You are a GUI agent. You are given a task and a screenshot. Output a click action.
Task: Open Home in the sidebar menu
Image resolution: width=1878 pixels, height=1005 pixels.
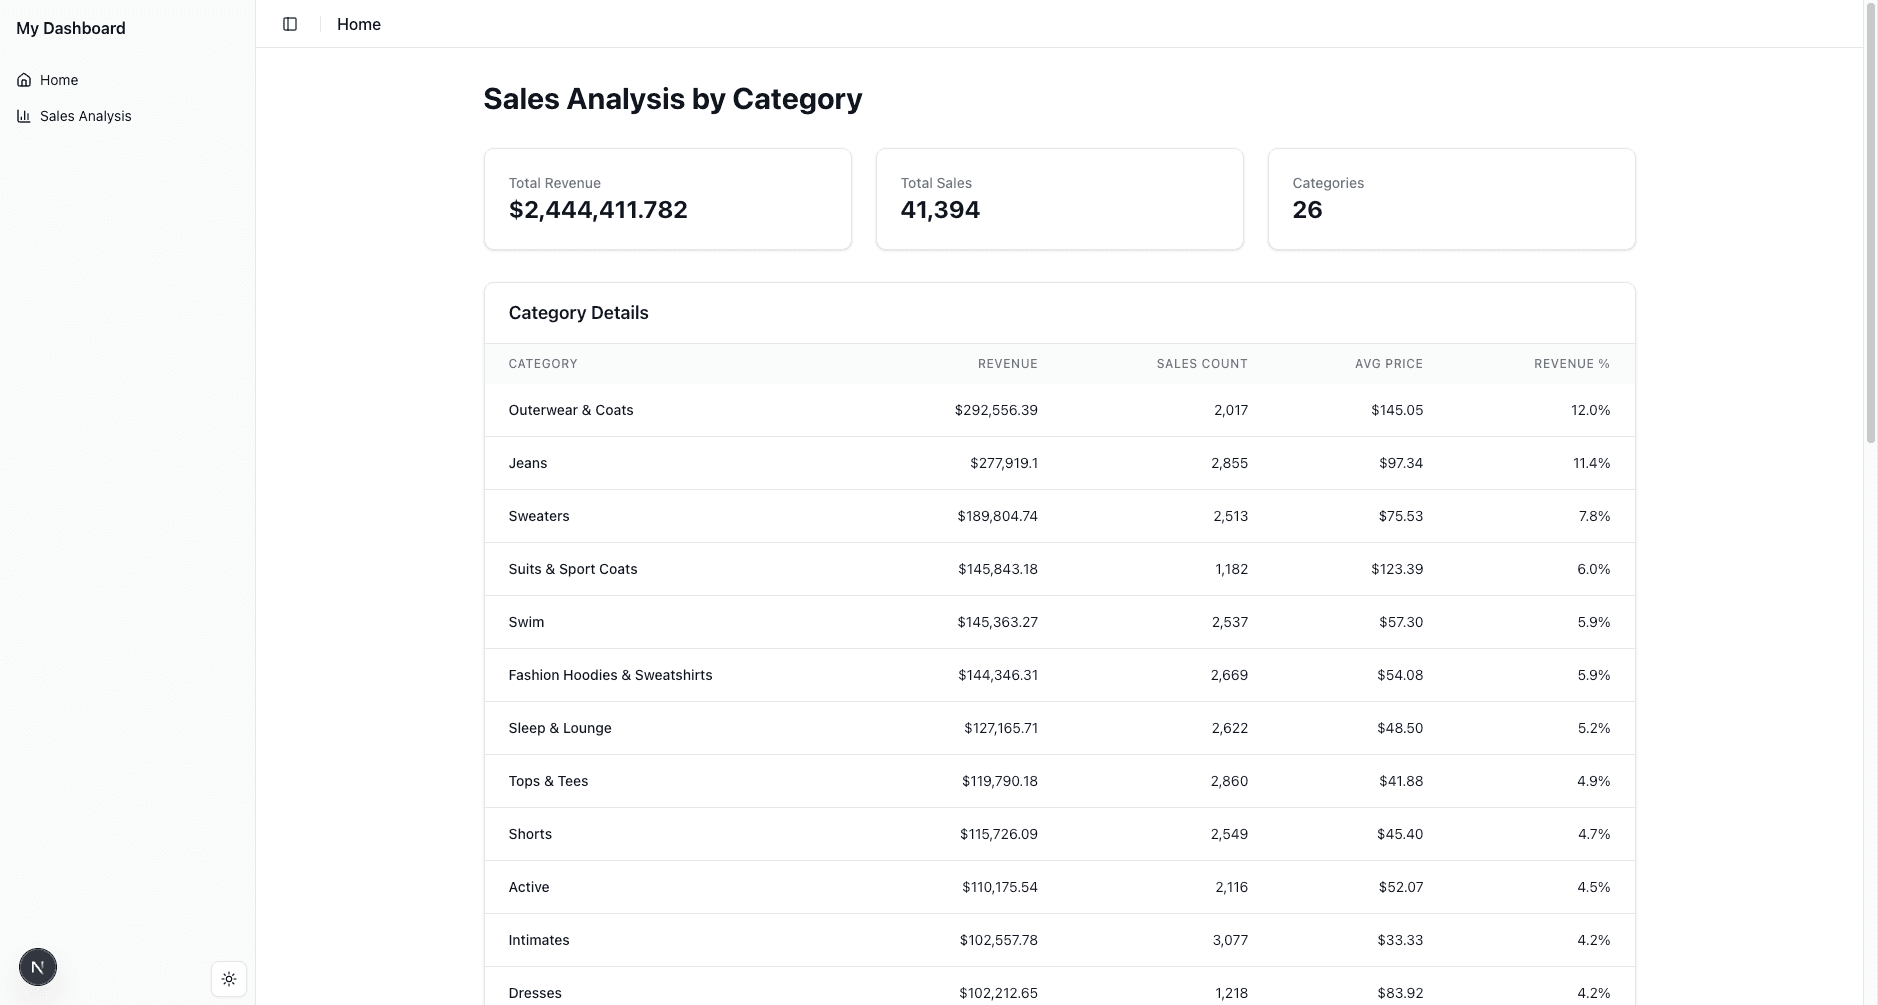click(59, 80)
